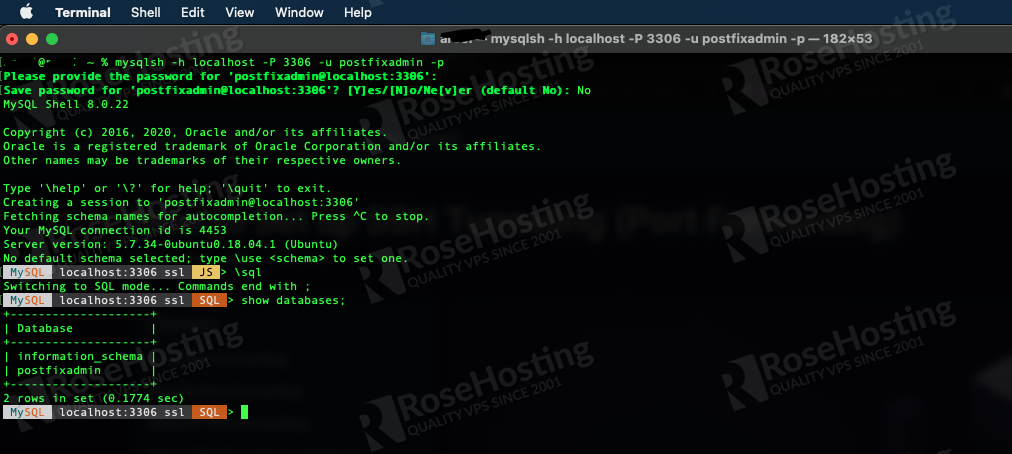1012x454 pixels.
Task: Open the Window menu
Action: point(299,12)
